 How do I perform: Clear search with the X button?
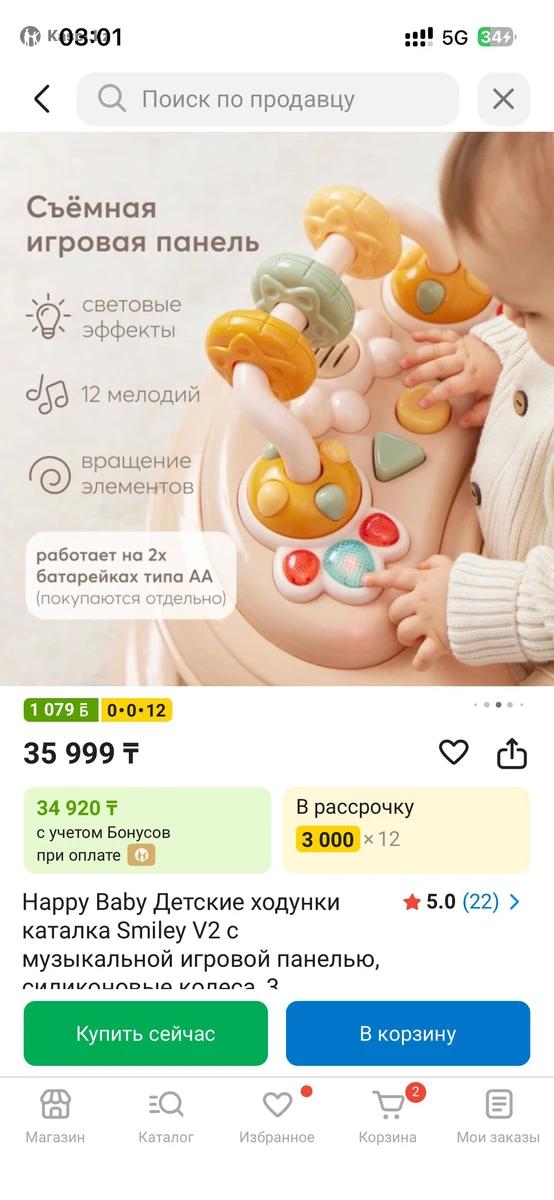click(x=503, y=99)
